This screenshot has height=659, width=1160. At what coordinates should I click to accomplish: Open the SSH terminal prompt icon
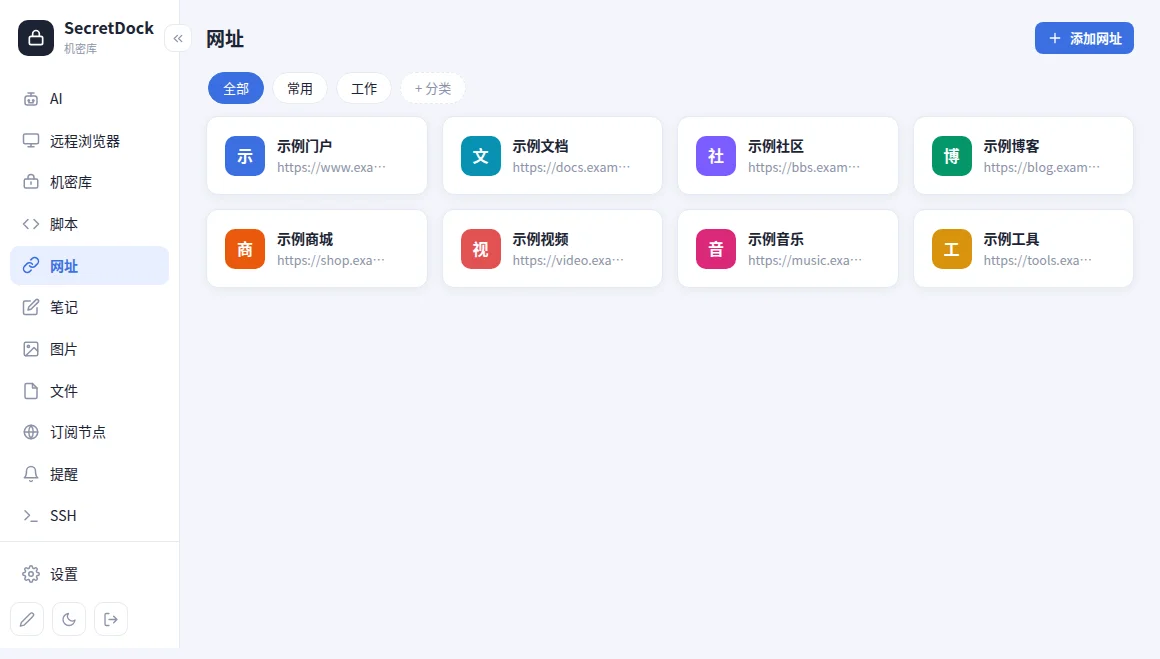(x=30, y=516)
